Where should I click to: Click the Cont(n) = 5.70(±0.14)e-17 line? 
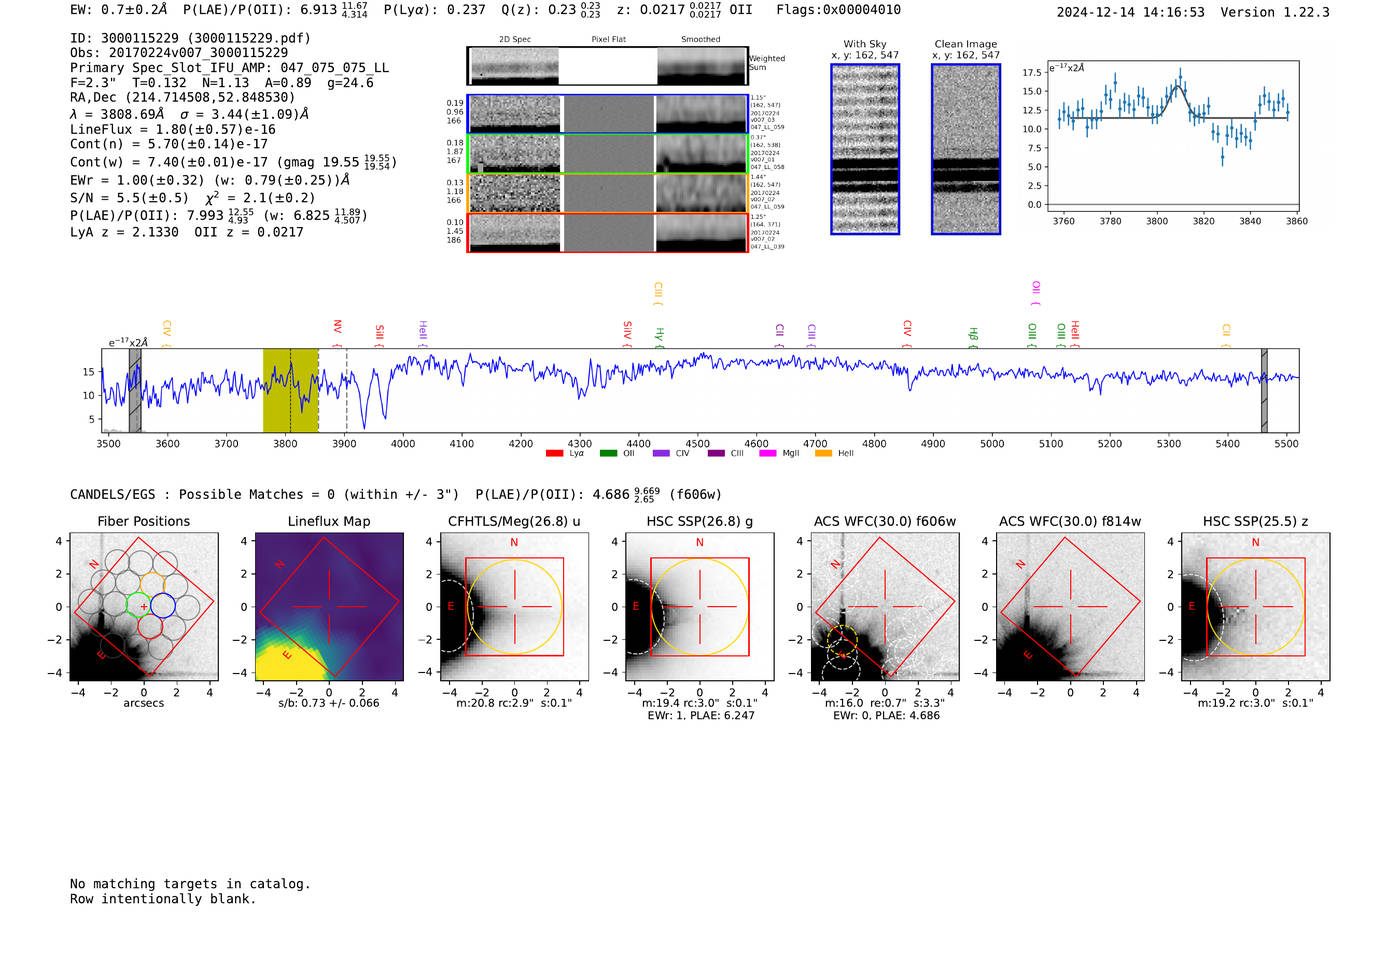(x=169, y=144)
